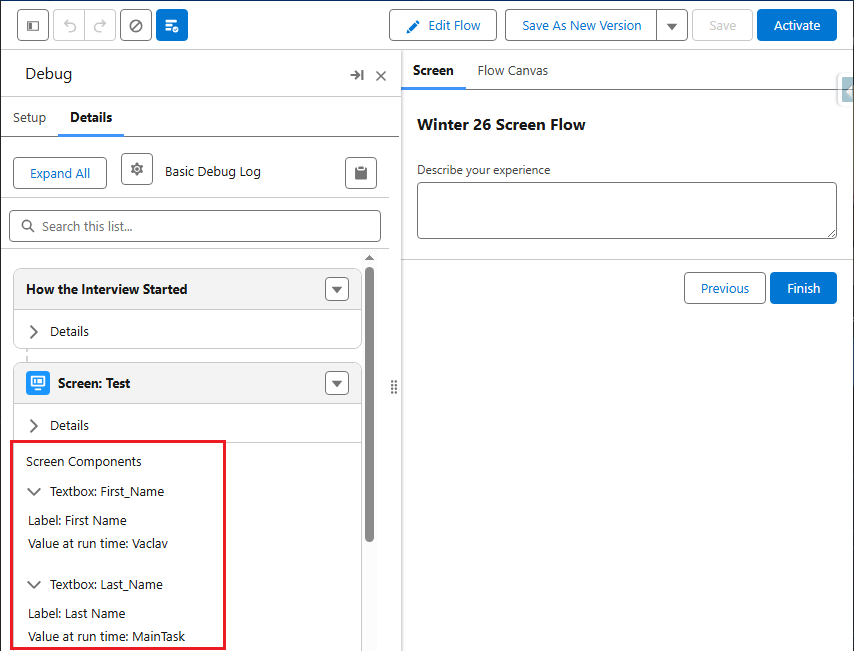Viewport: 854px width, 651px height.
Task: Open Save As New Version dropdown arrow
Action: (672, 26)
